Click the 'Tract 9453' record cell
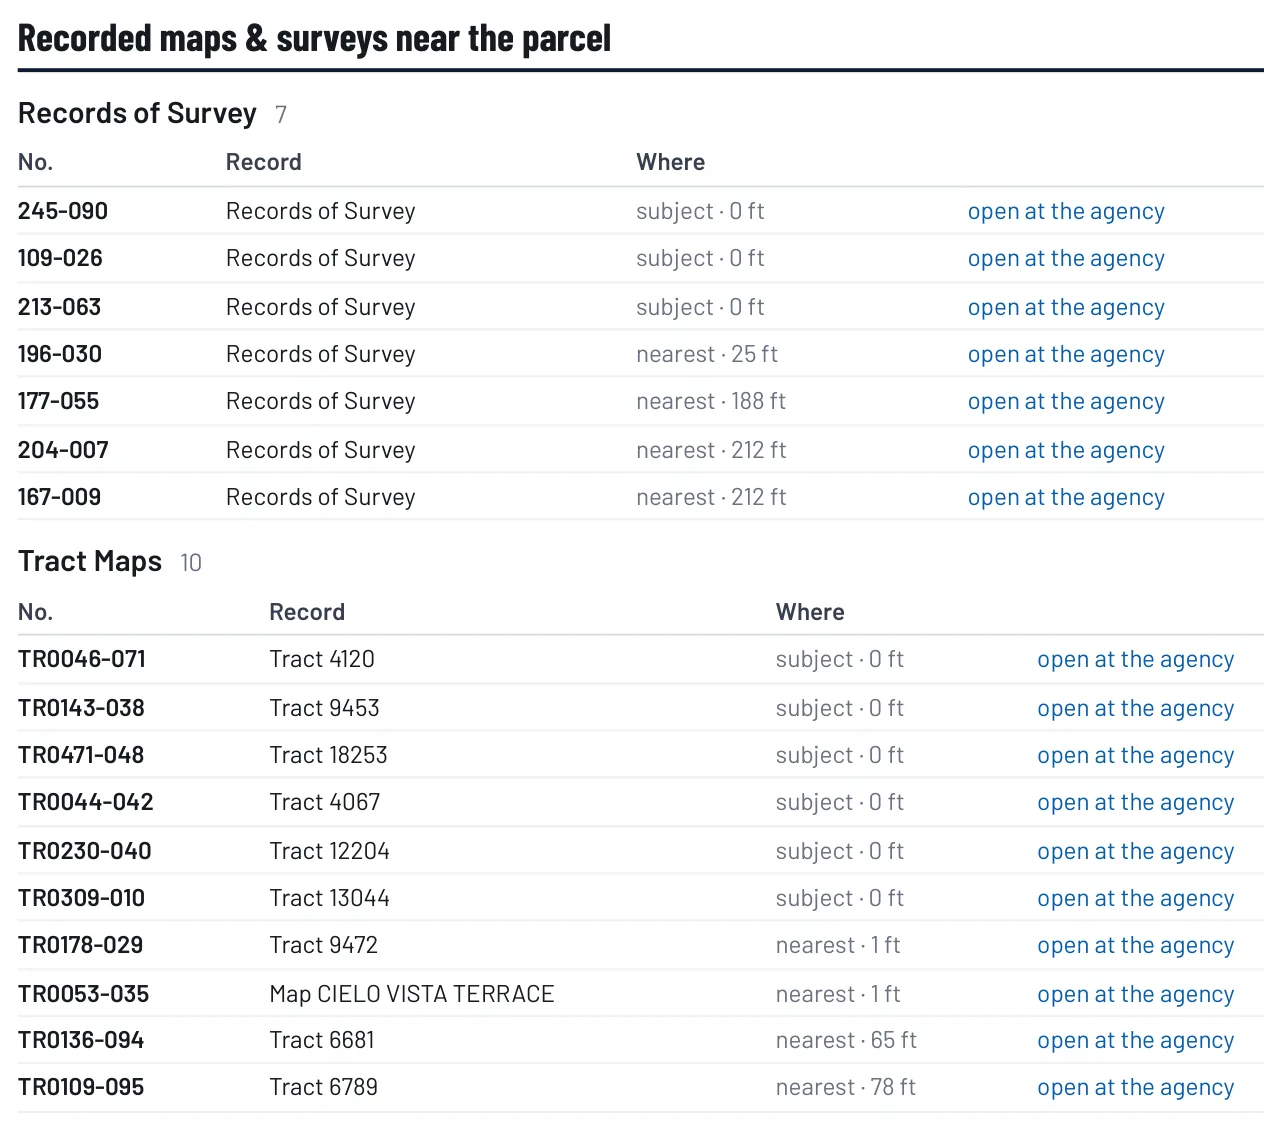The width and height of the screenshot is (1264, 1129). (324, 708)
